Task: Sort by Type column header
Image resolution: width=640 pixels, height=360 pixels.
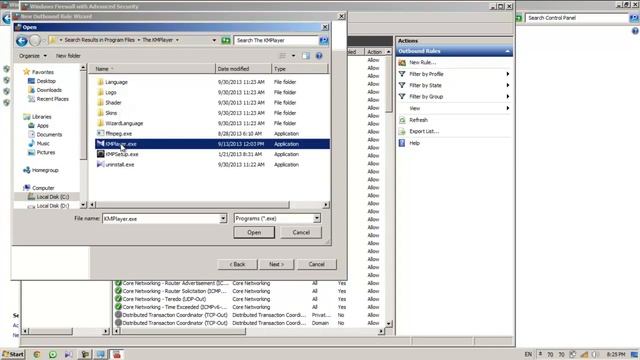Action: coord(299,69)
